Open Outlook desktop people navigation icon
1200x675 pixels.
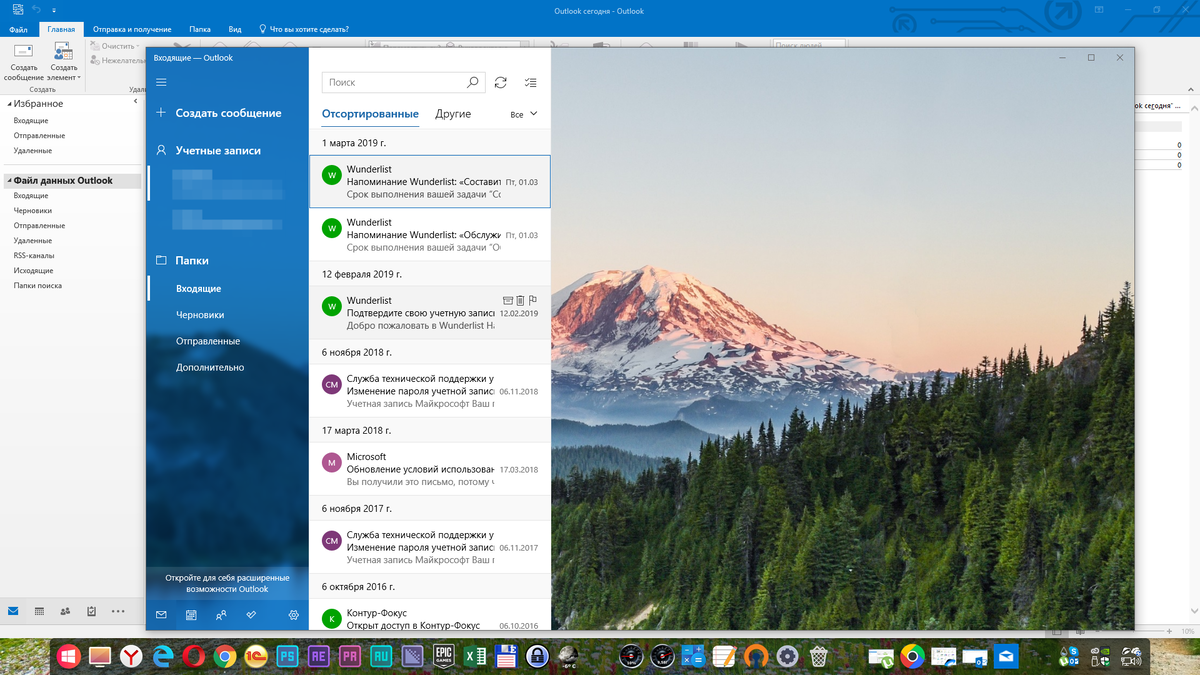pyautogui.click(x=65, y=610)
